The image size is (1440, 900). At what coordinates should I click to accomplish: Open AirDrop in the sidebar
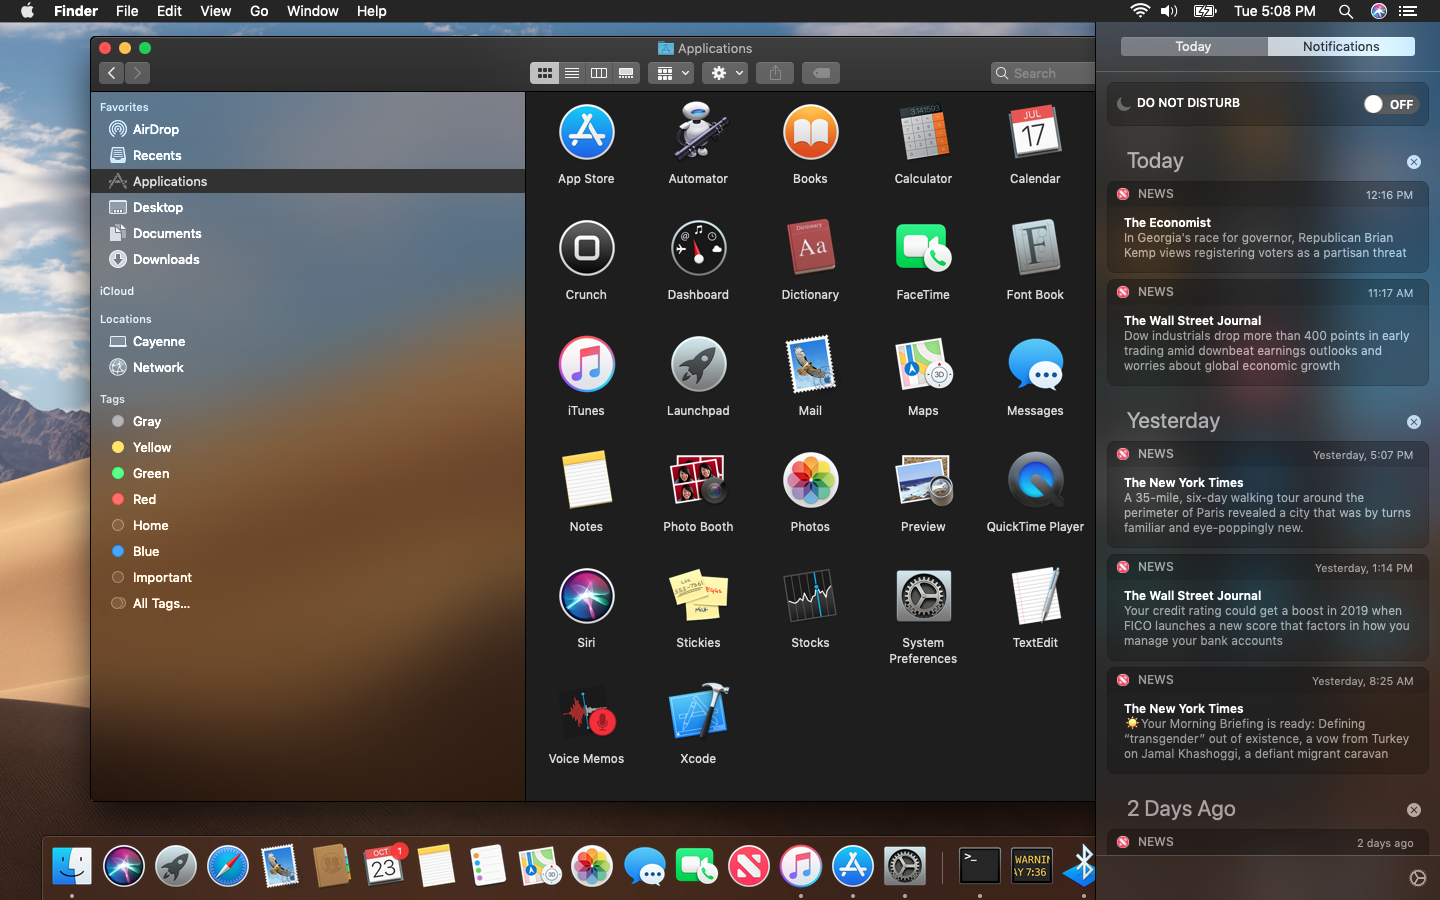click(x=156, y=129)
